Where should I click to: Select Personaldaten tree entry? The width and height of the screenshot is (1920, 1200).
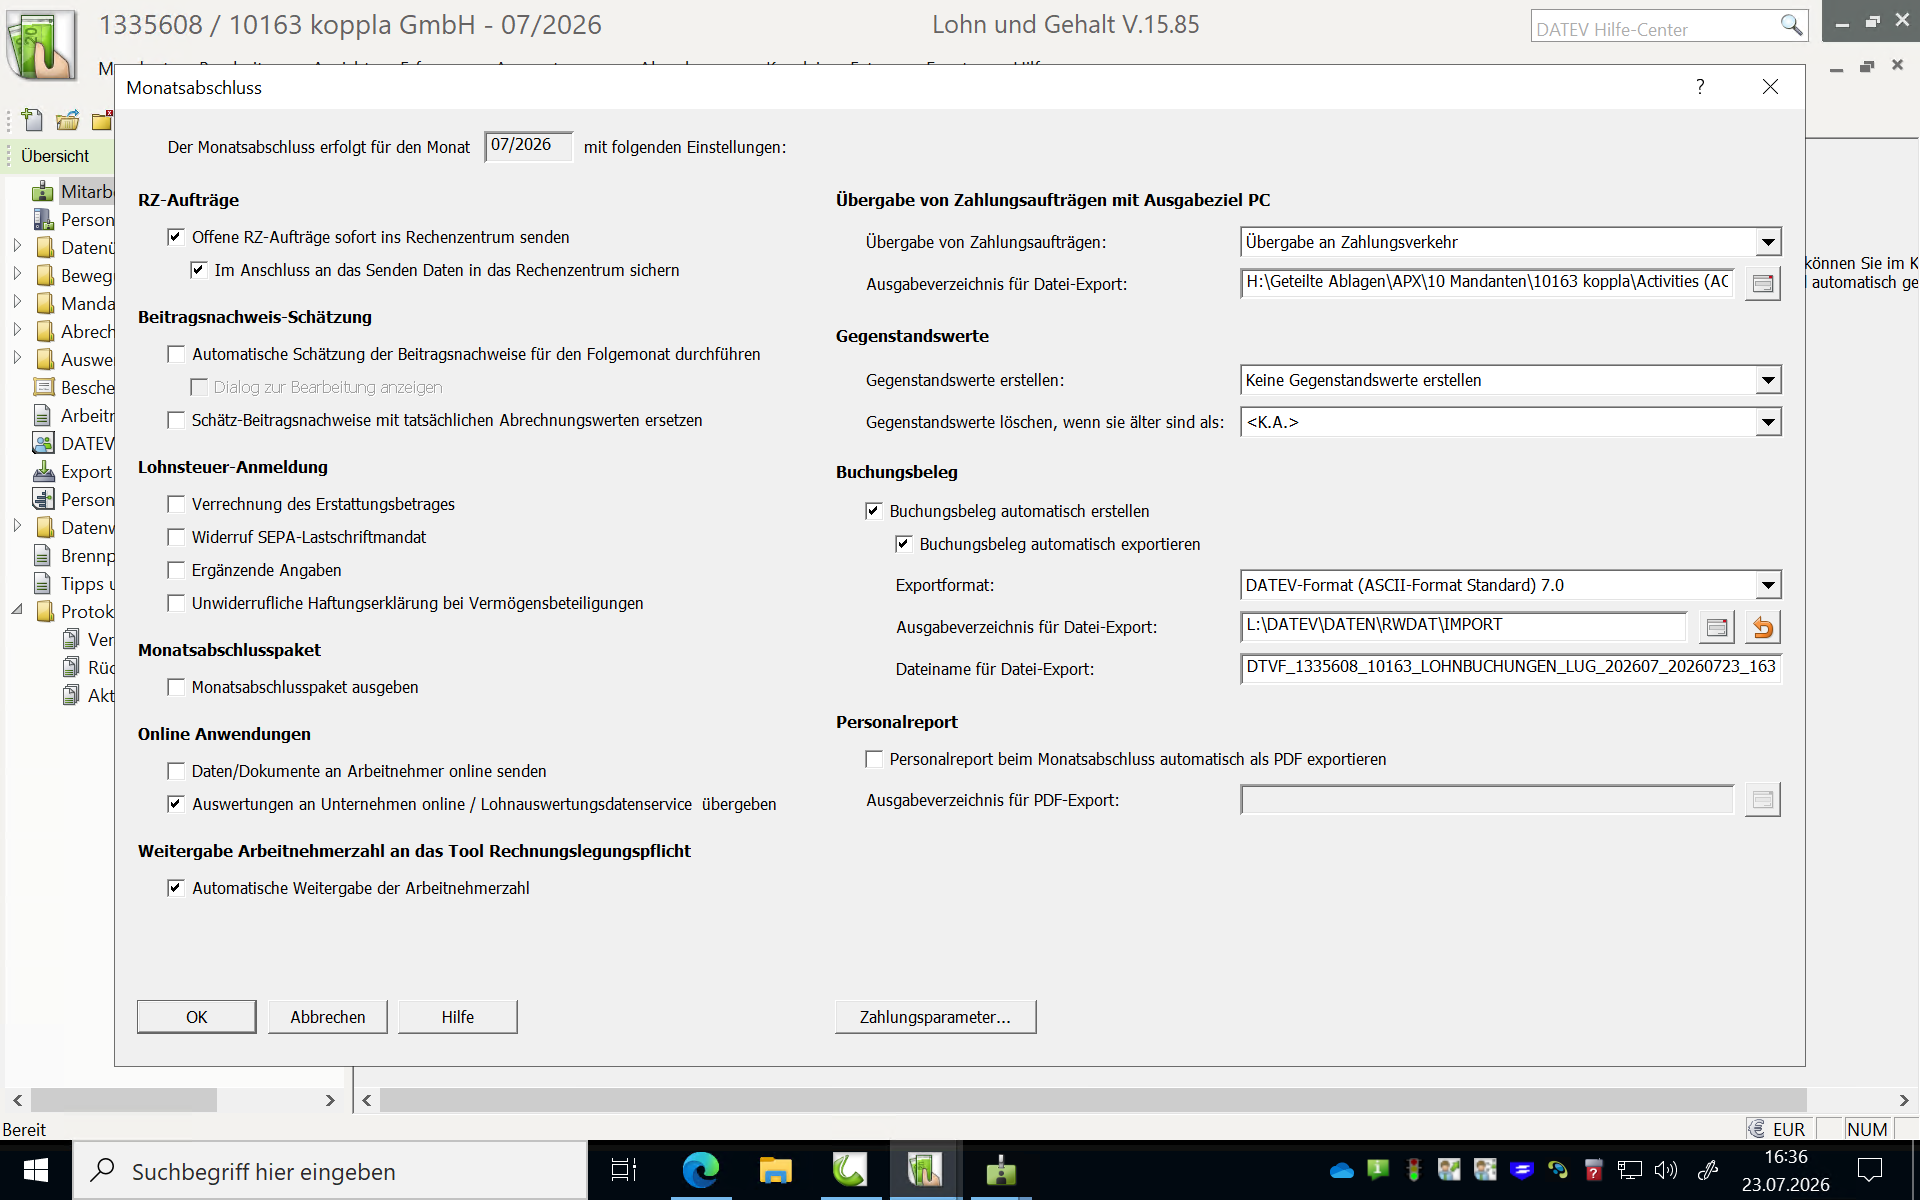[x=87, y=219]
